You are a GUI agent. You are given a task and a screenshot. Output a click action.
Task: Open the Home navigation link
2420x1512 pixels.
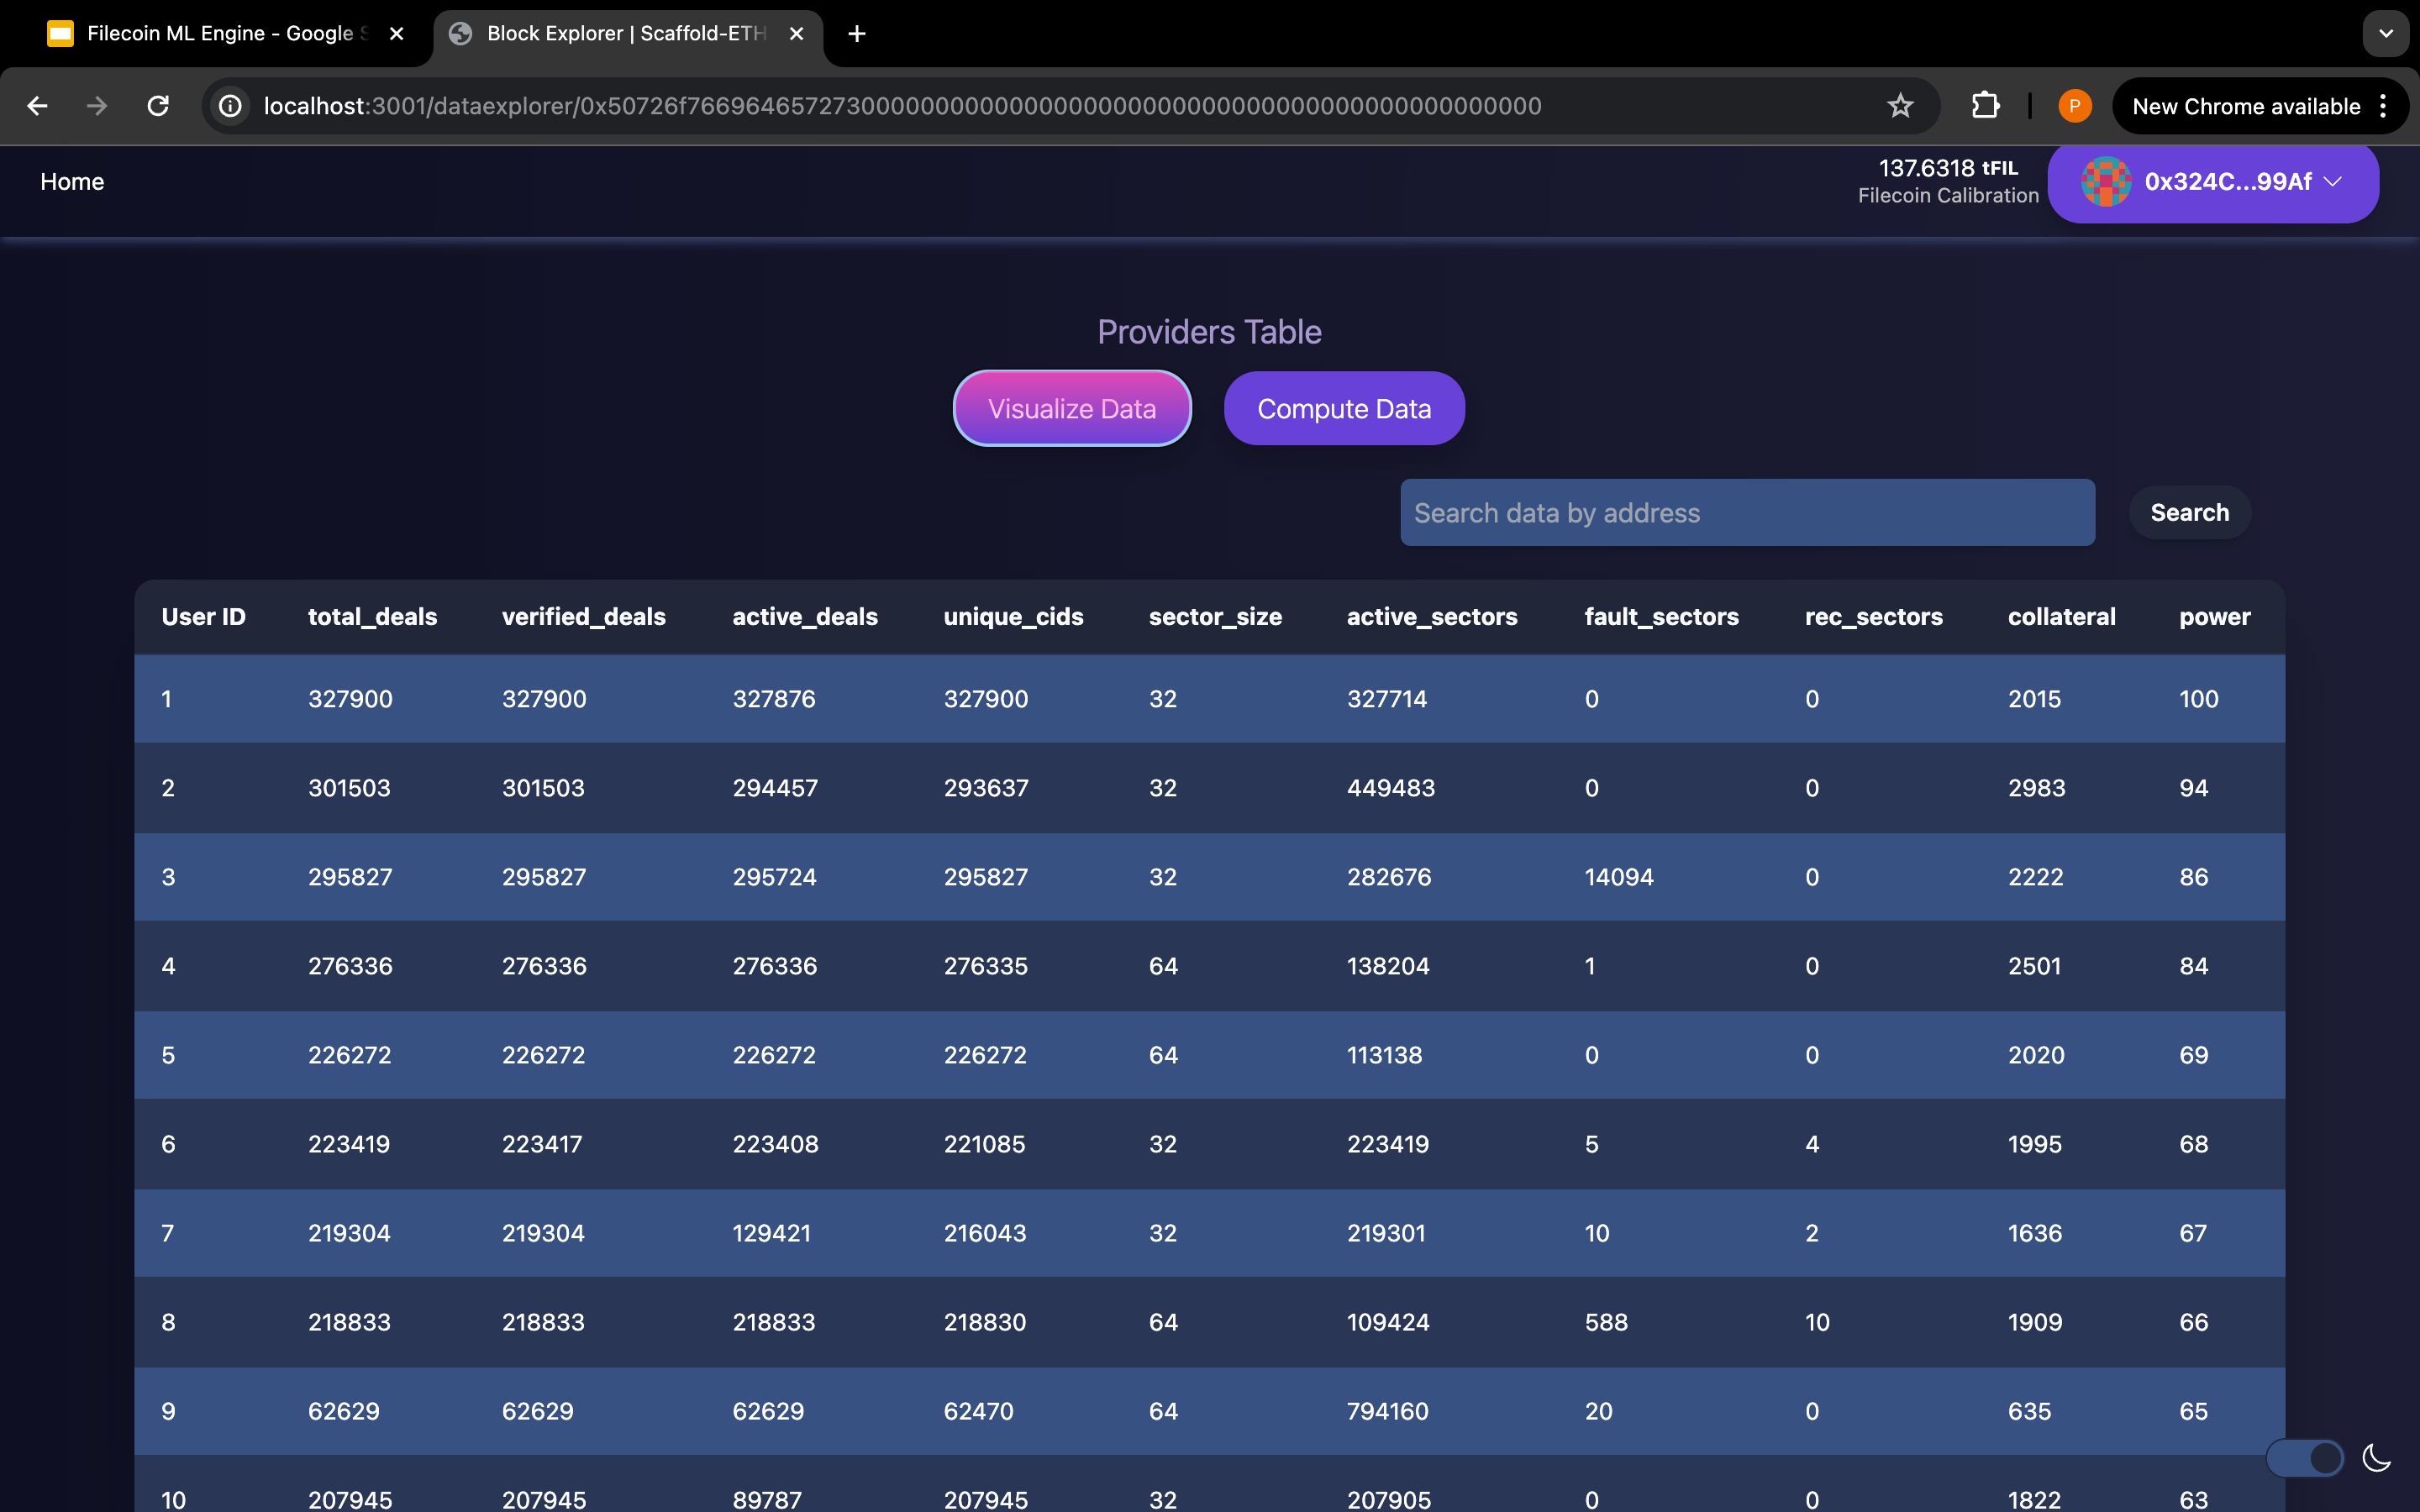[x=72, y=182]
